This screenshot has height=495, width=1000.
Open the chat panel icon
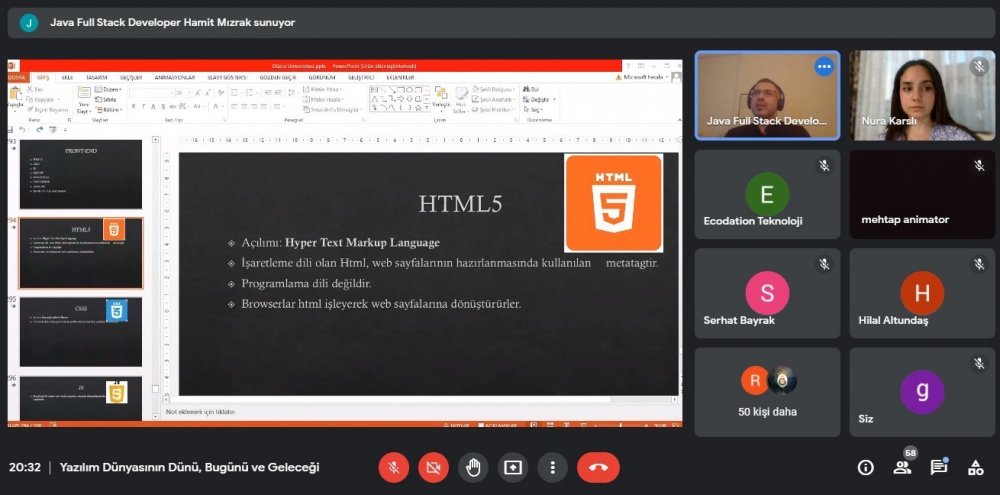click(939, 467)
